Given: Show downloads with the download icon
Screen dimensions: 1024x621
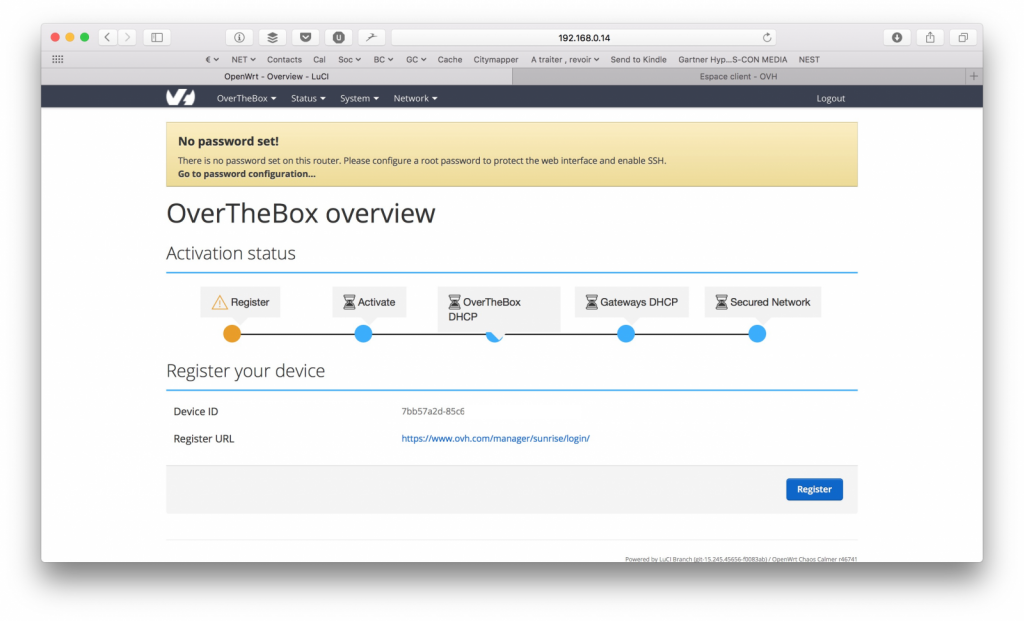Looking at the screenshot, I should 897,37.
